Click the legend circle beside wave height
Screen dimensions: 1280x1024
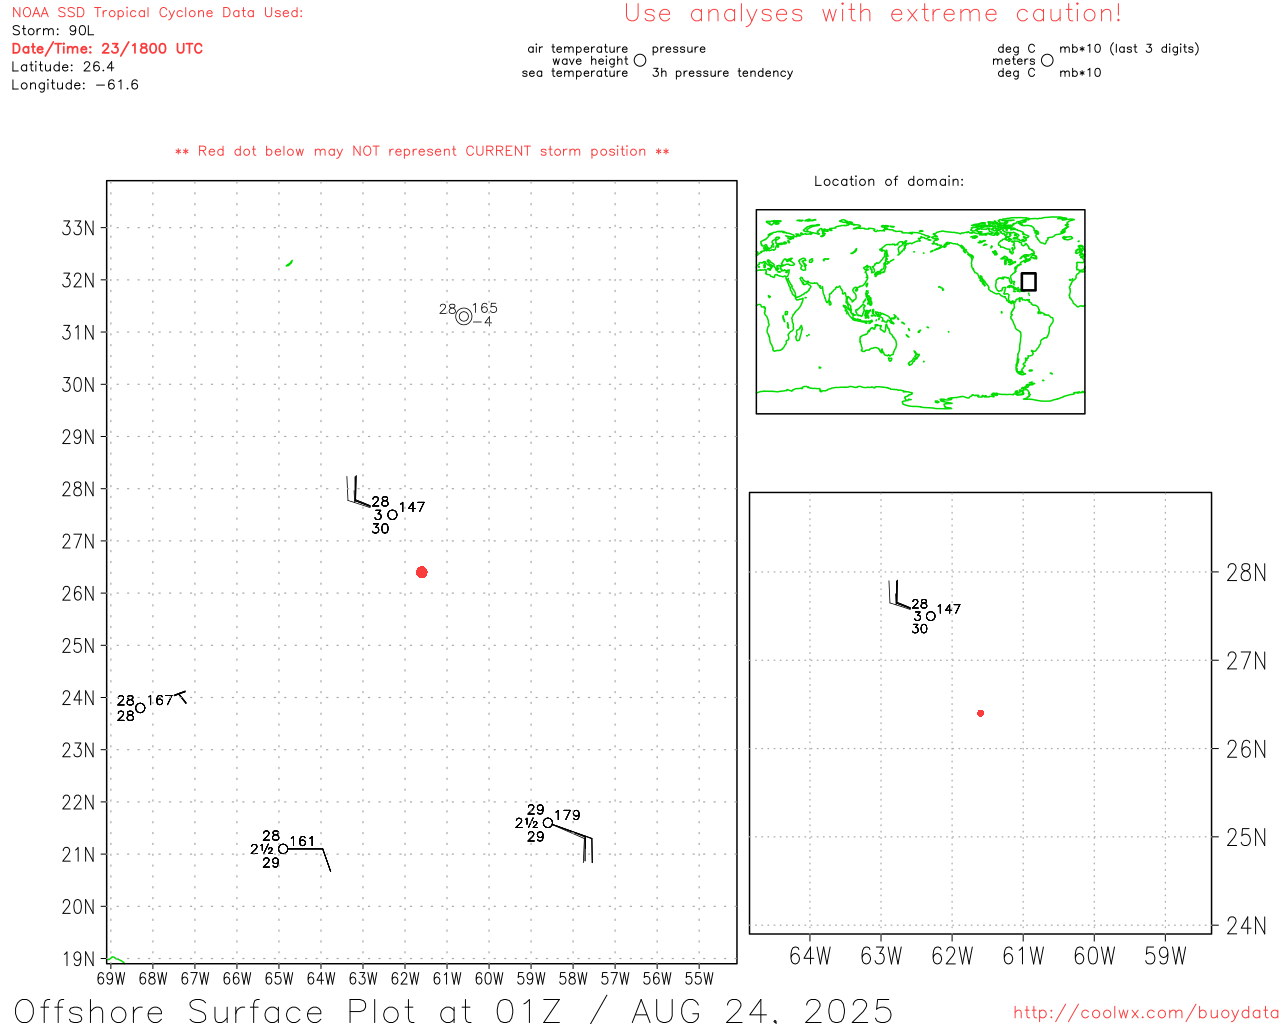640,61
